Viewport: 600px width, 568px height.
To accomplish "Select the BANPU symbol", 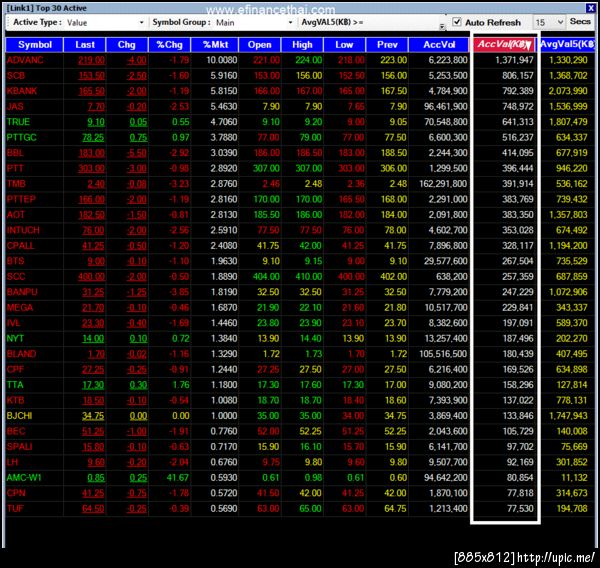I will pos(22,292).
